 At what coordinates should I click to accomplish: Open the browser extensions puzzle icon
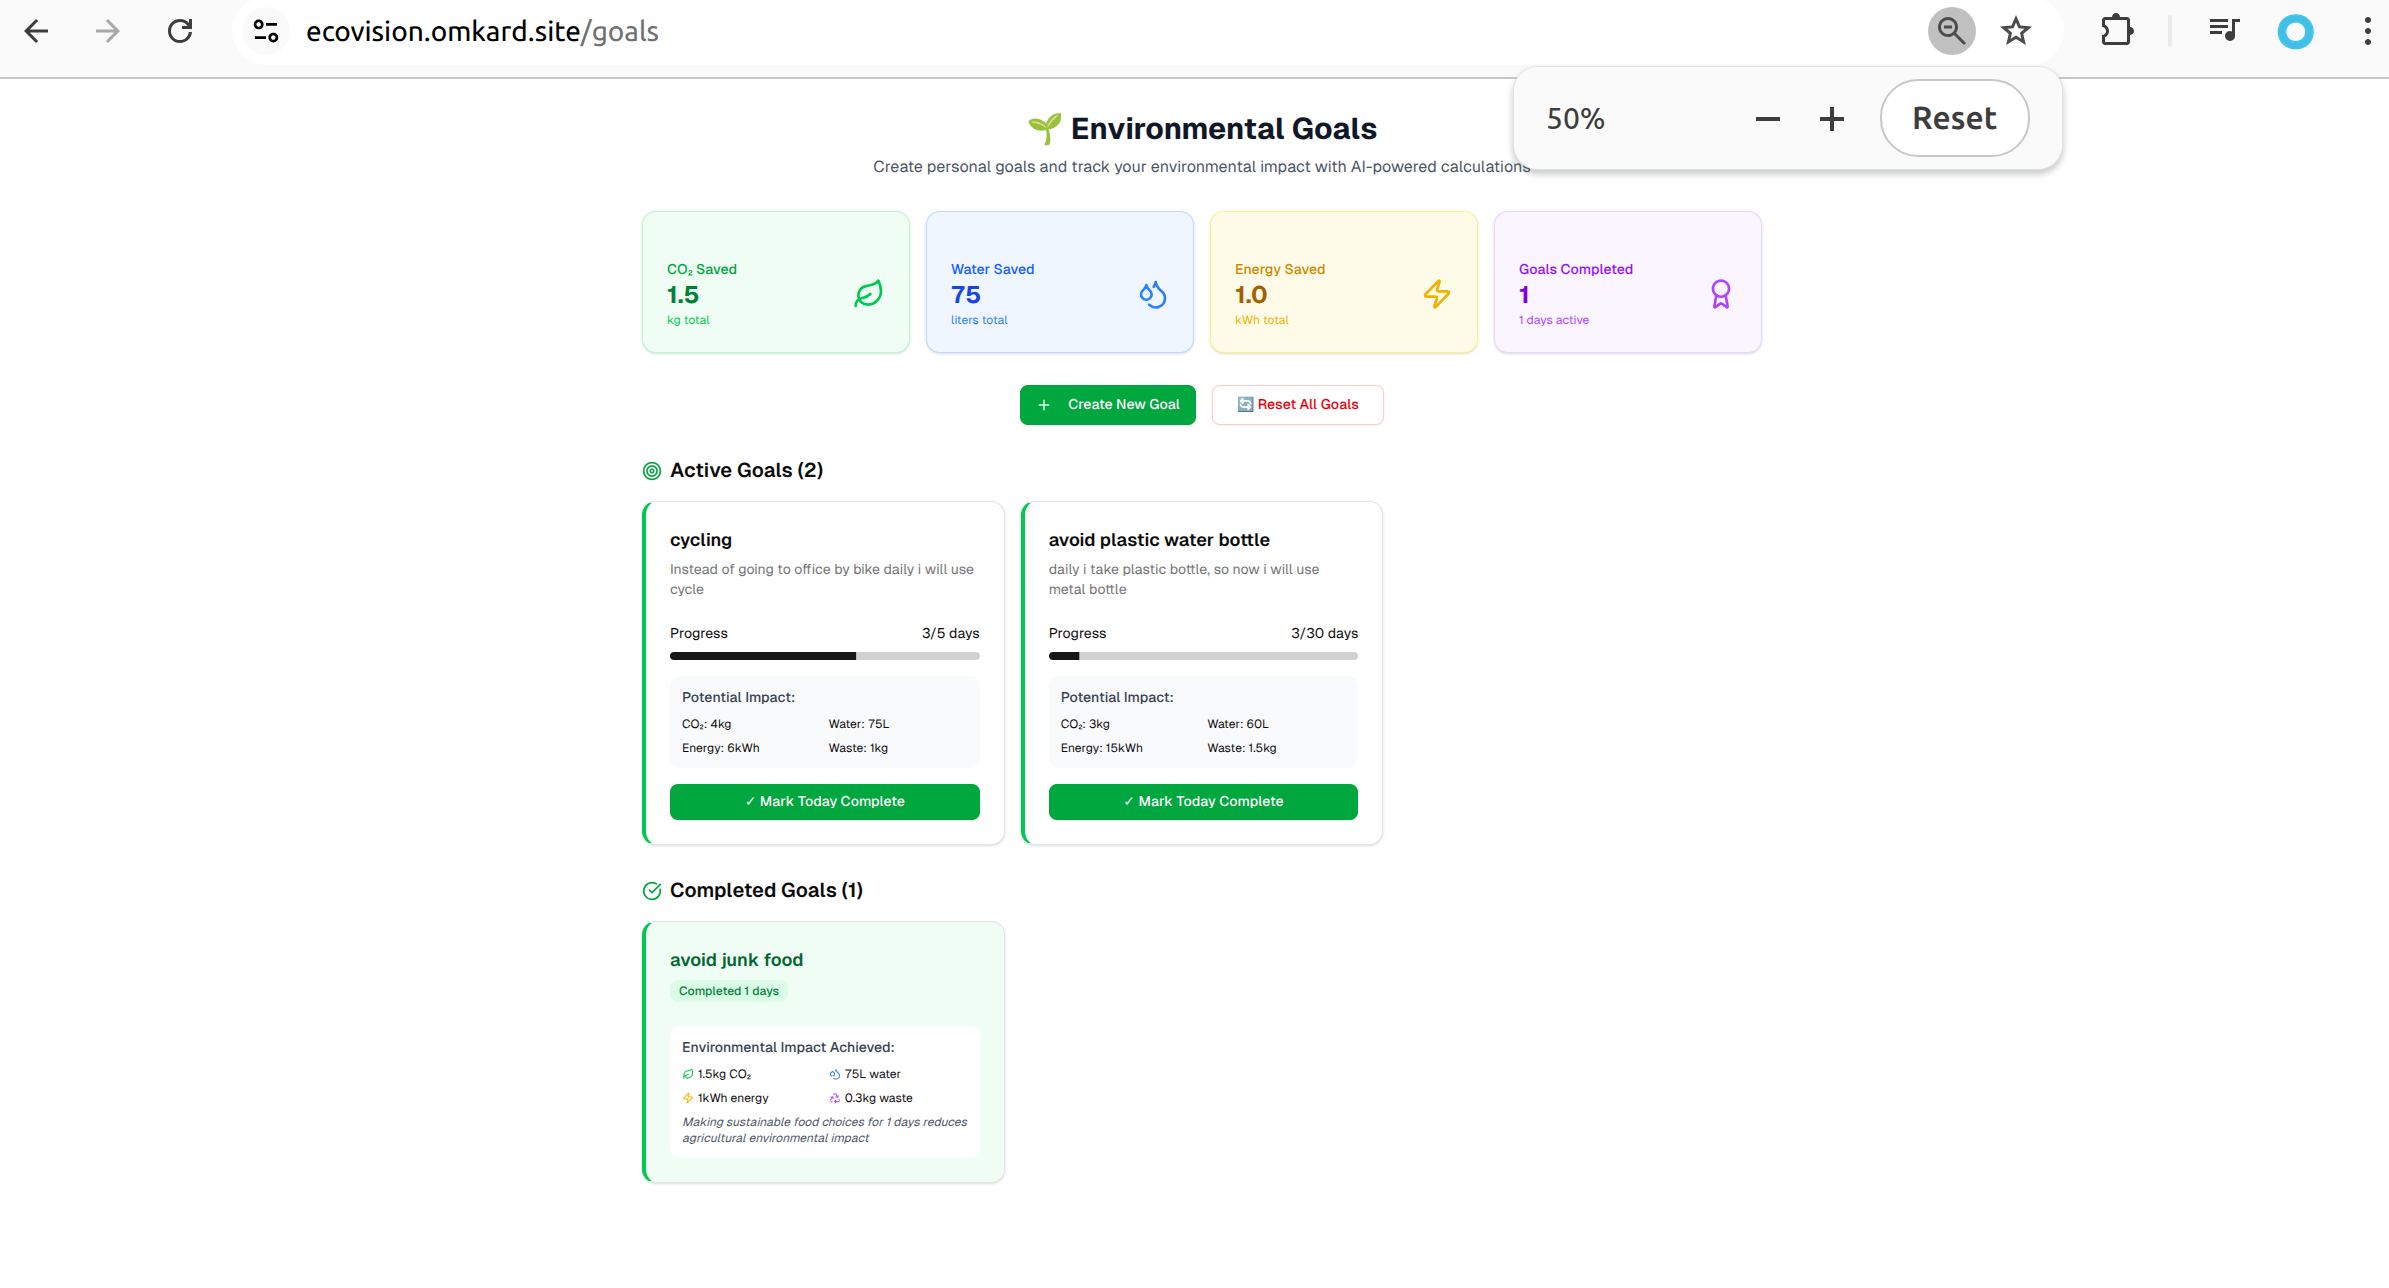[x=2116, y=31]
